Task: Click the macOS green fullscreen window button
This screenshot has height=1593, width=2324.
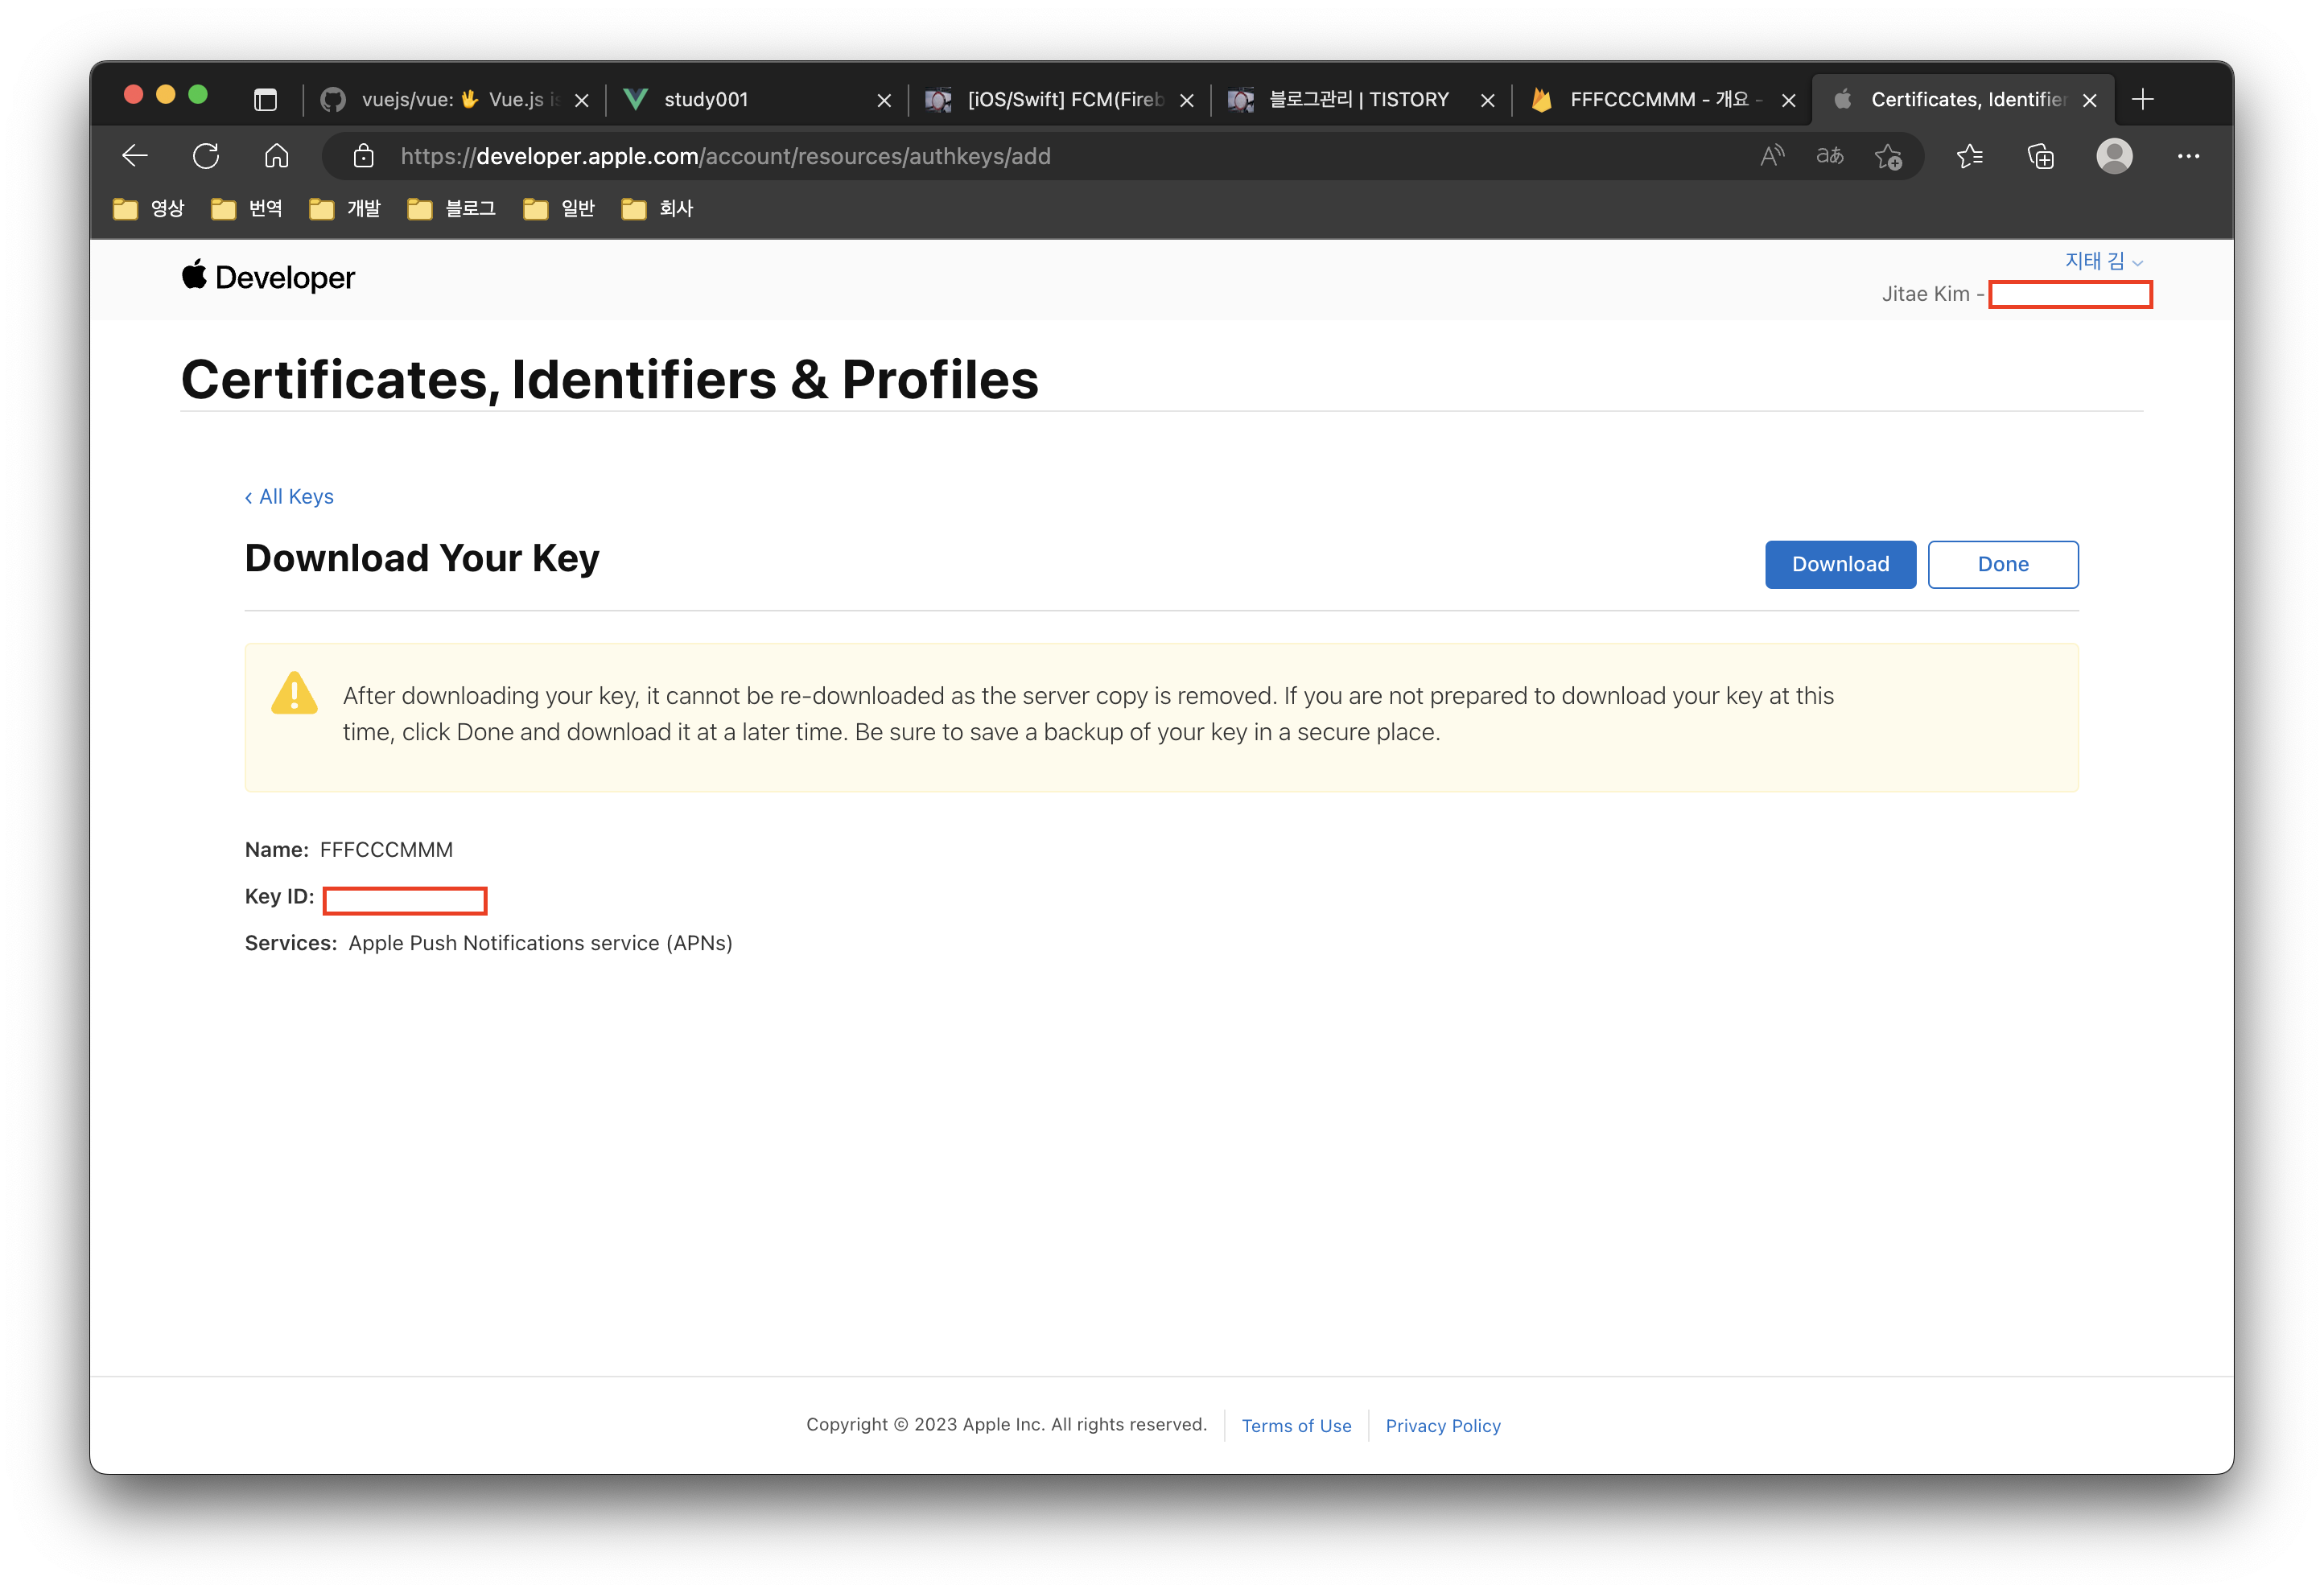Action: [x=198, y=94]
